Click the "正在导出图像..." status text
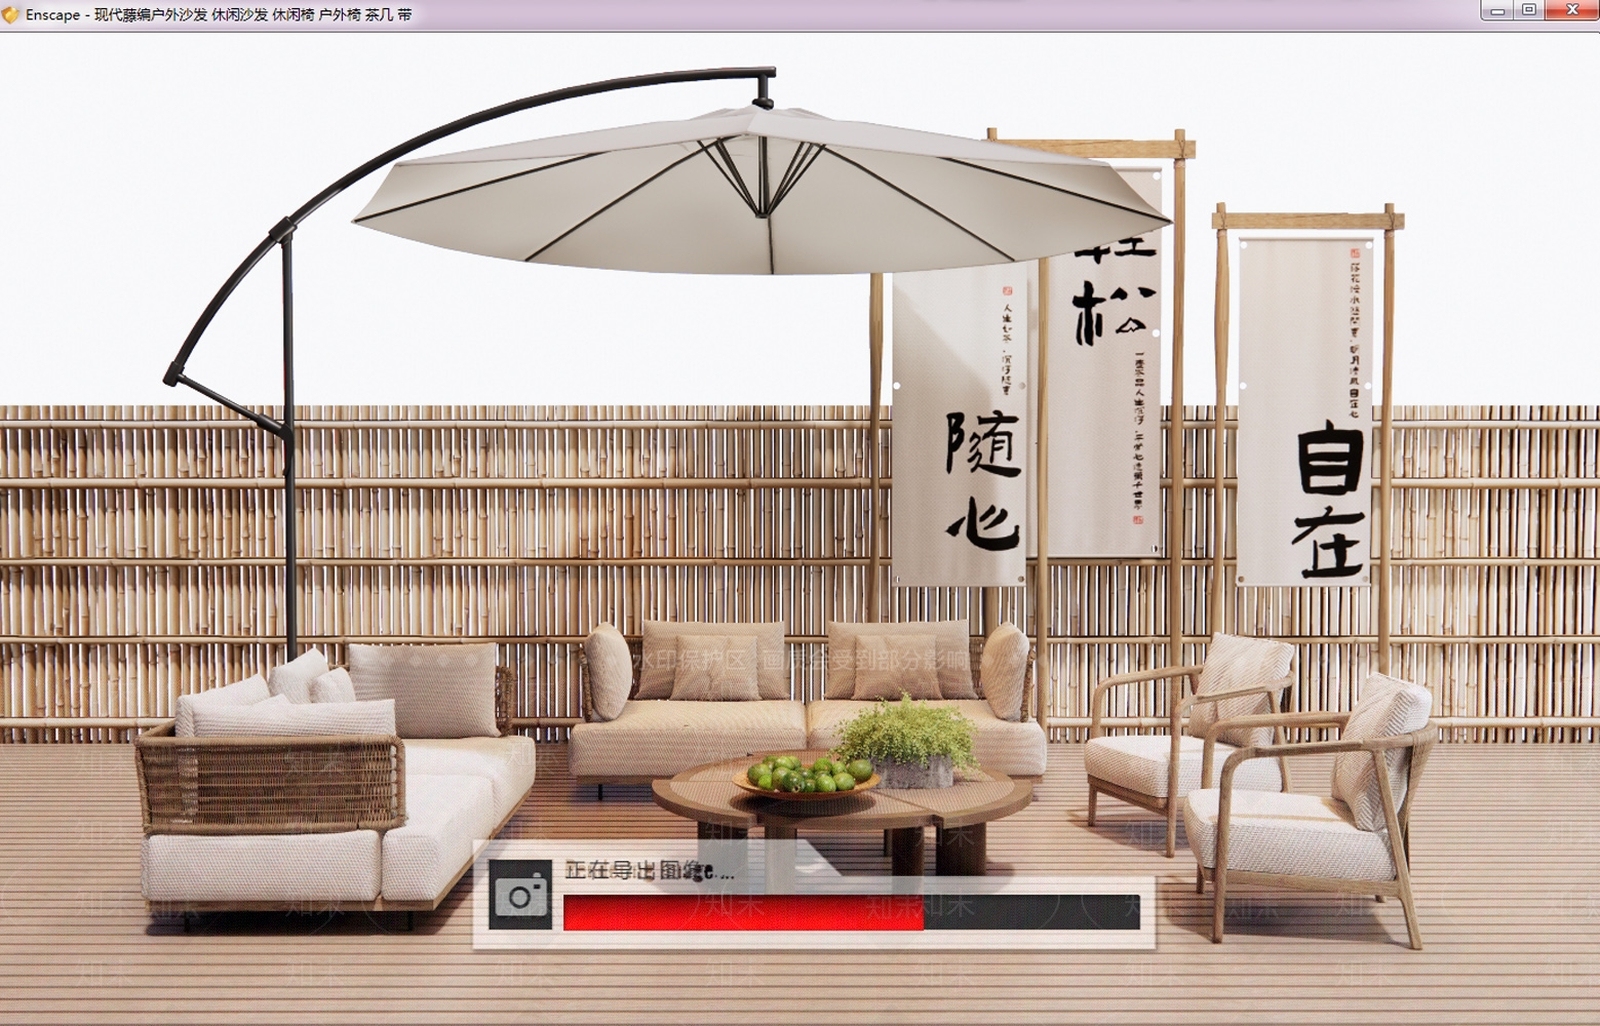Viewport: 1600px width, 1026px height. tap(650, 871)
